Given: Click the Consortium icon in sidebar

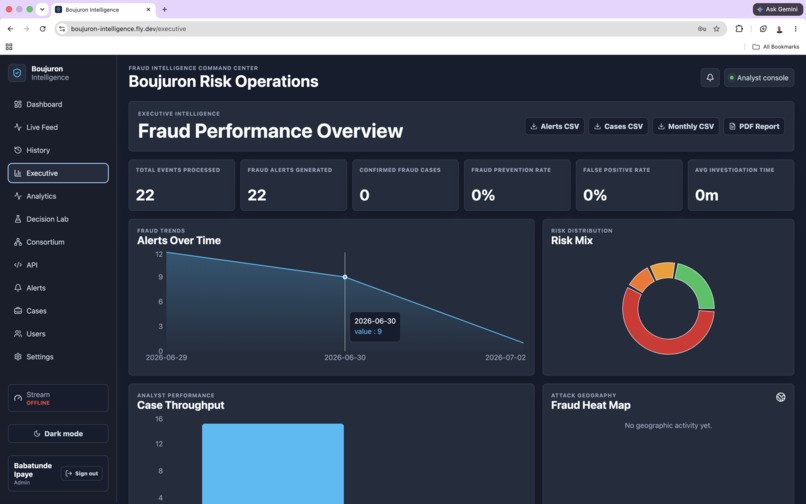Looking at the screenshot, I should [x=17, y=242].
